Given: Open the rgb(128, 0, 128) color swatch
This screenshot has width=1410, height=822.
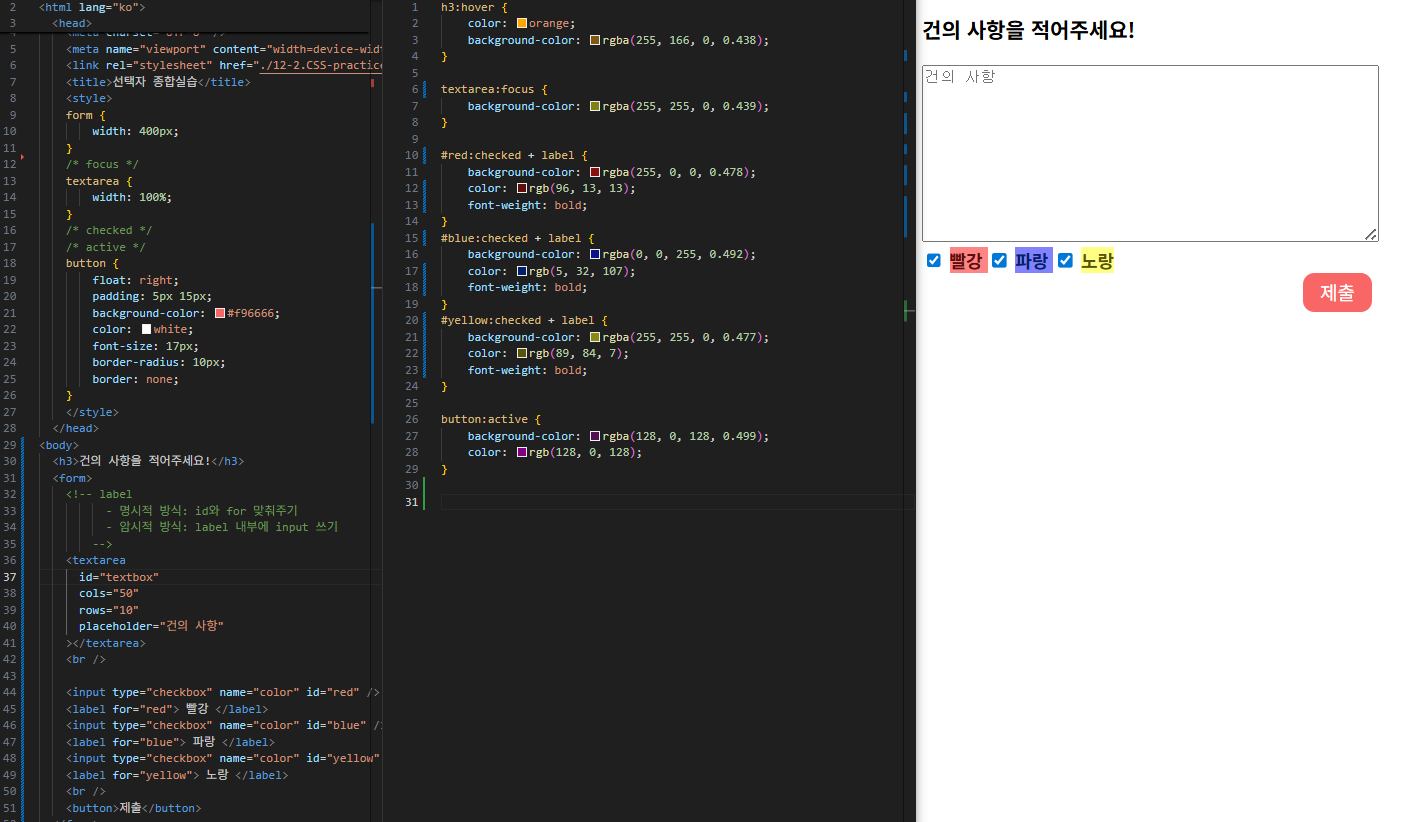Looking at the screenshot, I should coord(522,452).
